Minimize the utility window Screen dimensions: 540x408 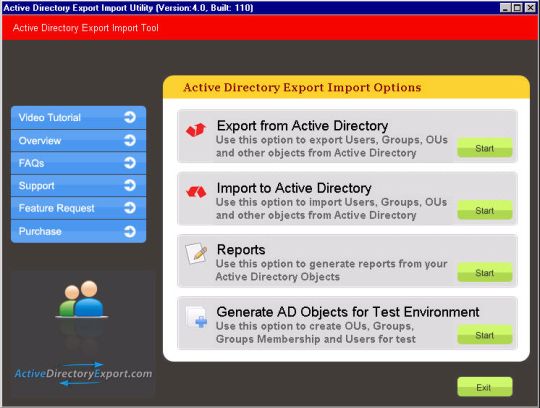[x=505, y=8]
